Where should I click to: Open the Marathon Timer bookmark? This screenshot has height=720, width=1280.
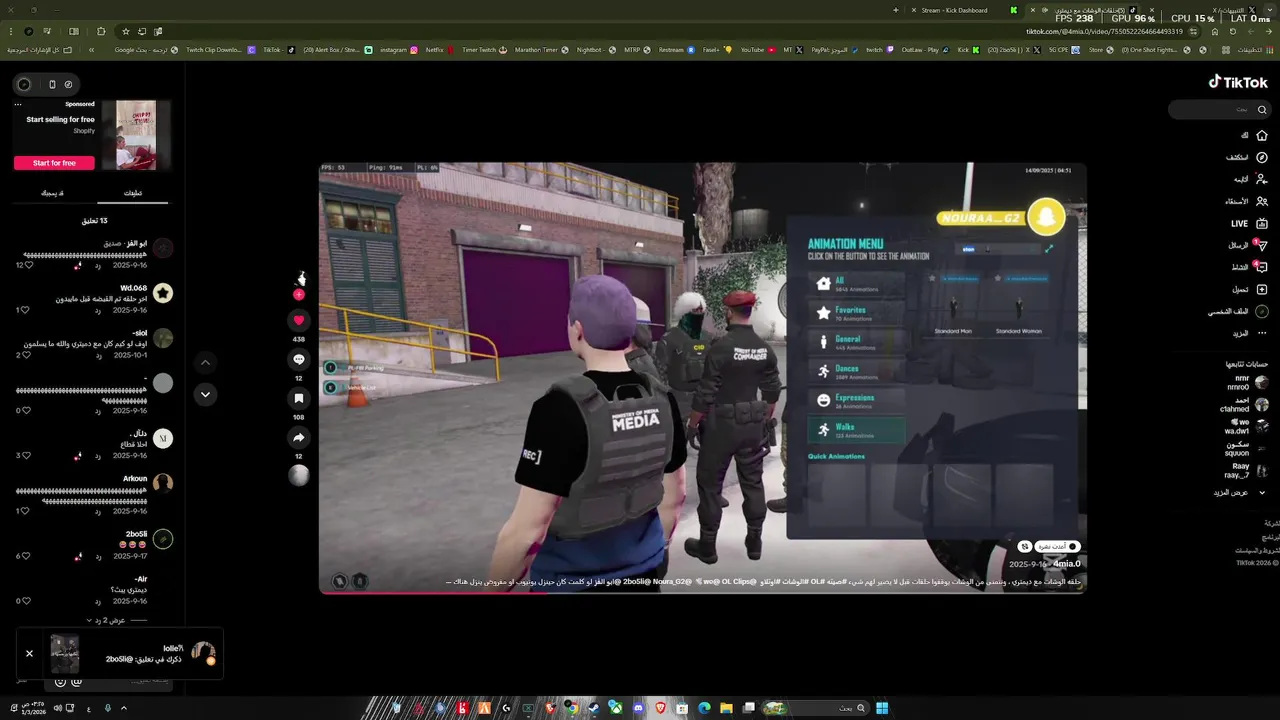coord(542,49)
